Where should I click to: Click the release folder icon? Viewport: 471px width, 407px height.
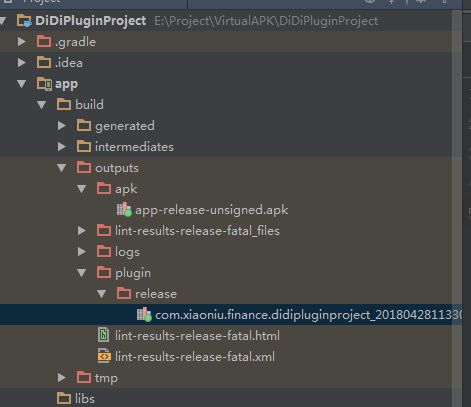click(x=124, y=294)
